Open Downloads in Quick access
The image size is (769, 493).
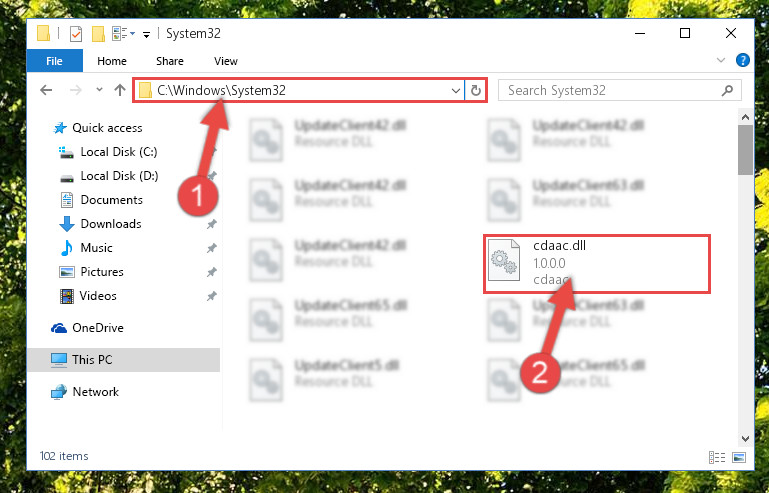point(111,224)
